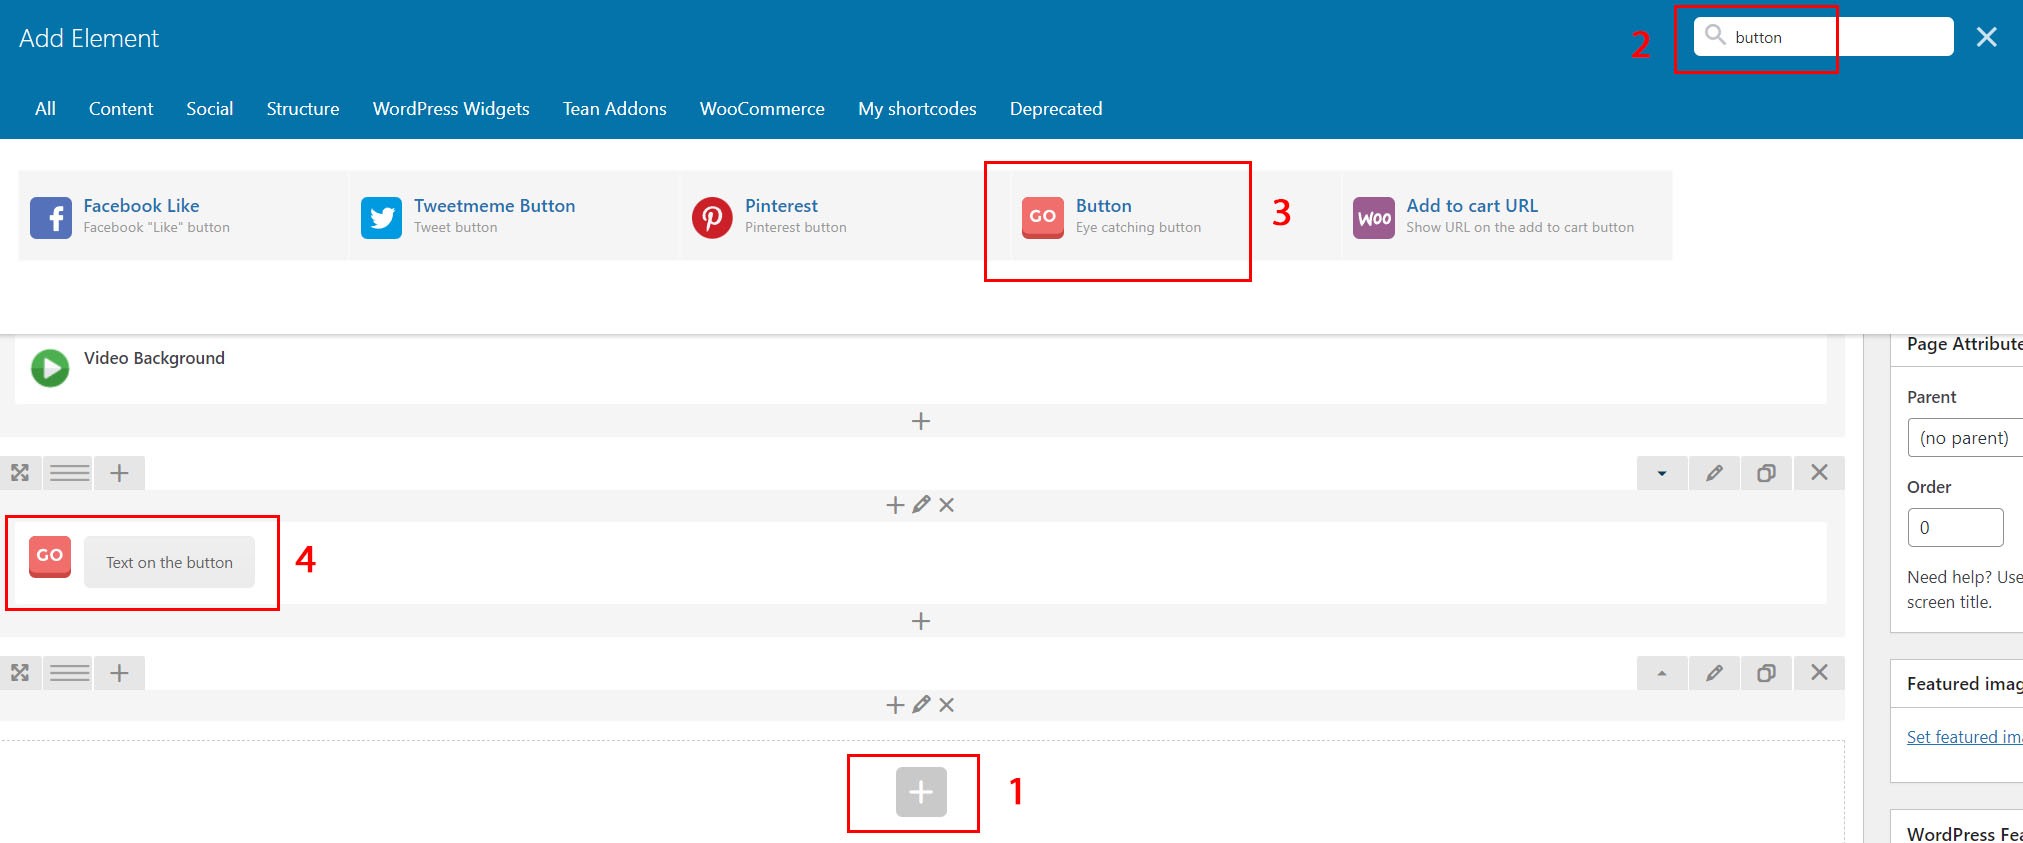This screenshot has width=2023, height=843.
Task: Switch to the WooCommerce tab
Action: [x=762, y=108]
